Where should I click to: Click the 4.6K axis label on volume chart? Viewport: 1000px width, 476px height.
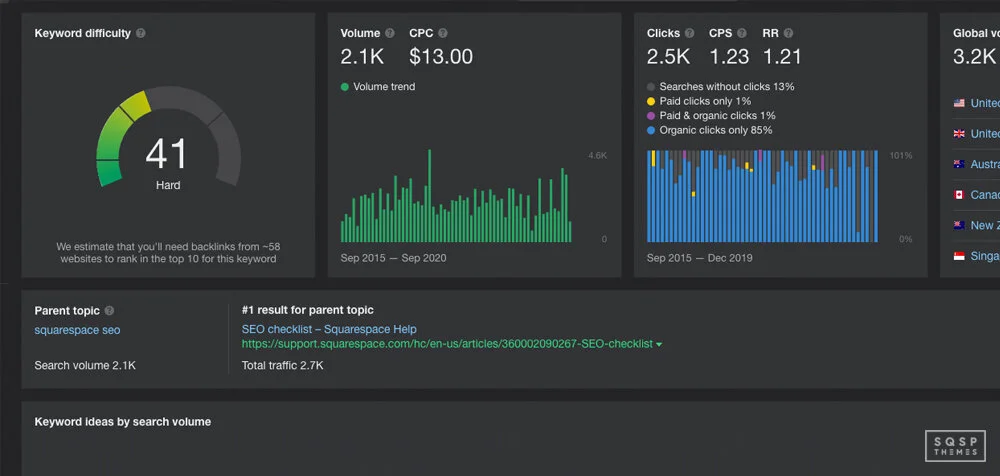pyautogui.click(x=598, y=156)
